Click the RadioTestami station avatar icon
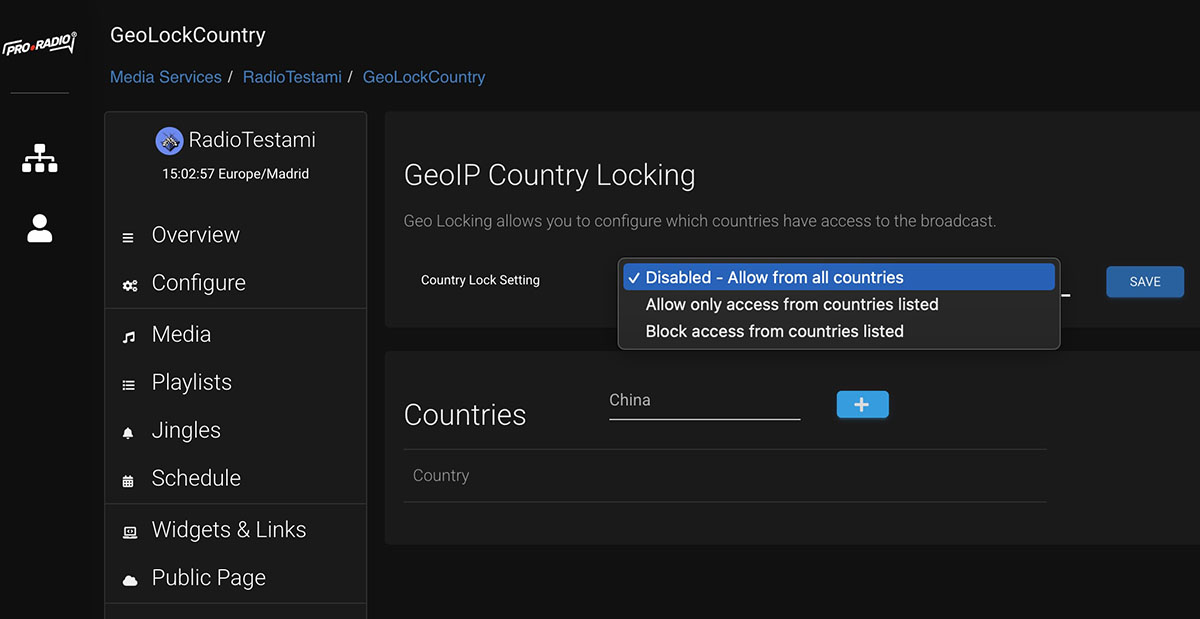This screenshot has width=1200, height=619. click(169, 140)
